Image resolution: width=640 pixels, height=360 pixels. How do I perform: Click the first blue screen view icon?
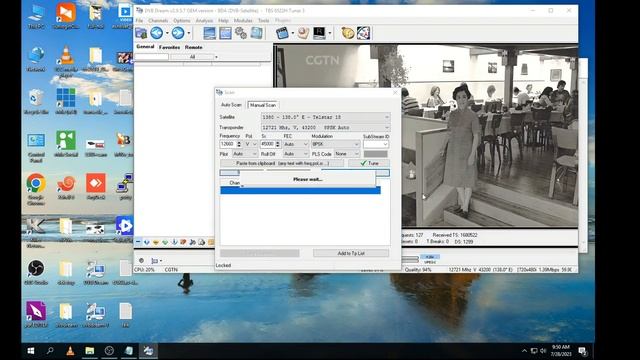click(x=209, y=33)
